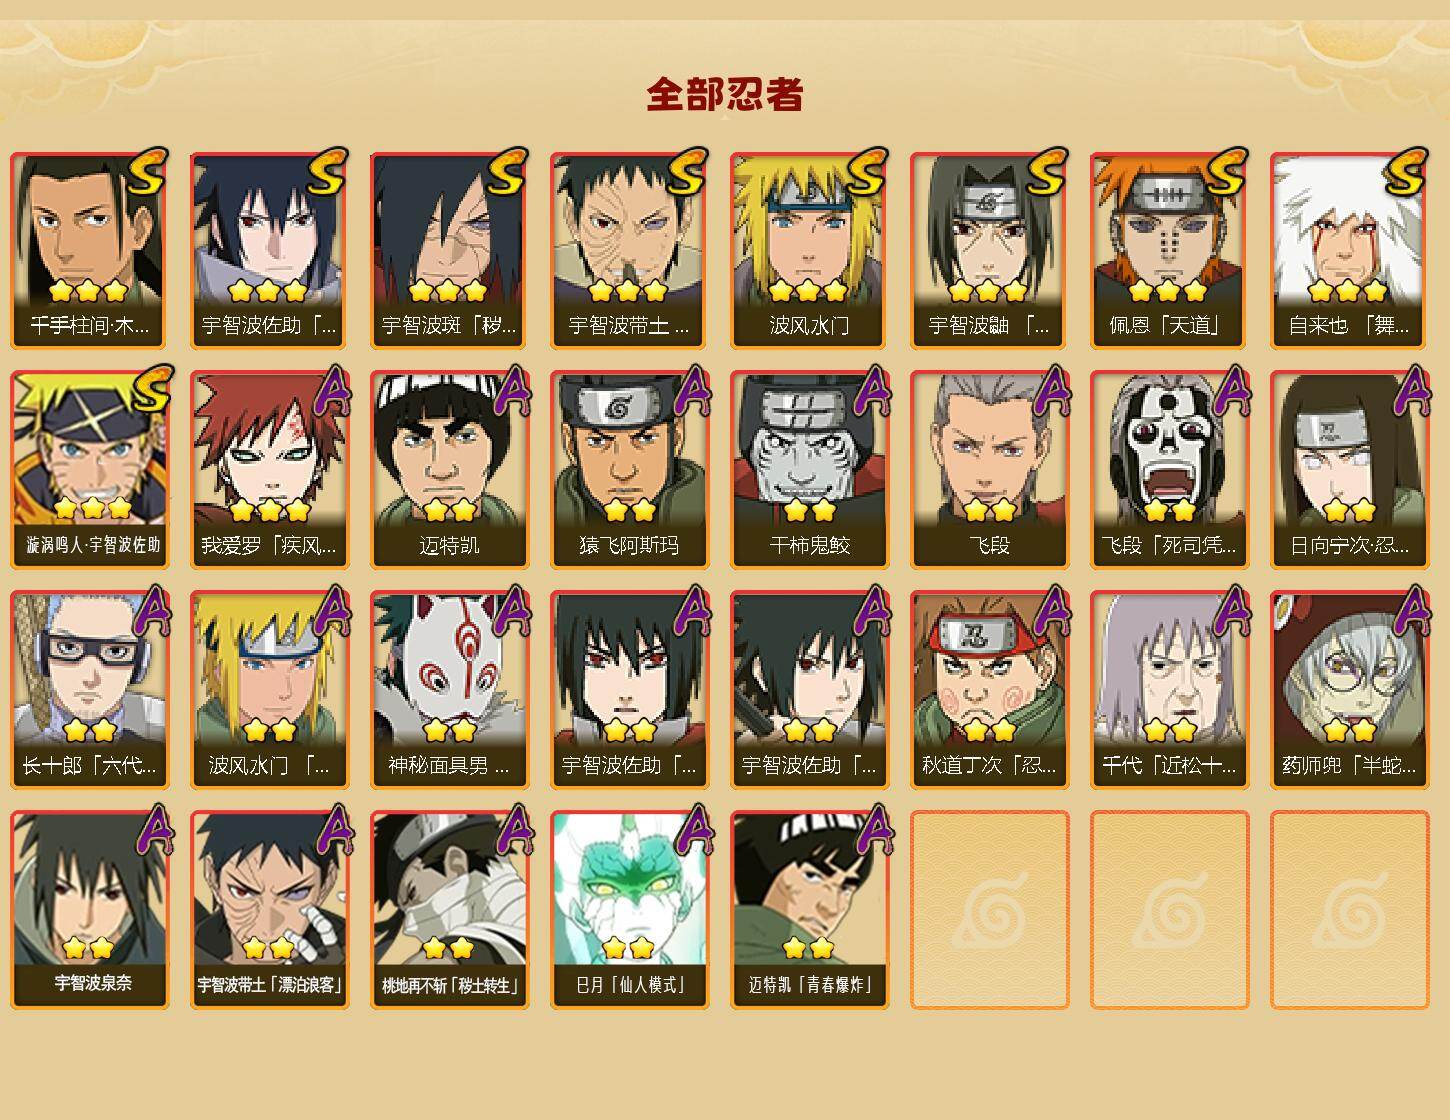Open the plain 飞段 ninja card
1450x1120 pixels.
pos(989,470)
